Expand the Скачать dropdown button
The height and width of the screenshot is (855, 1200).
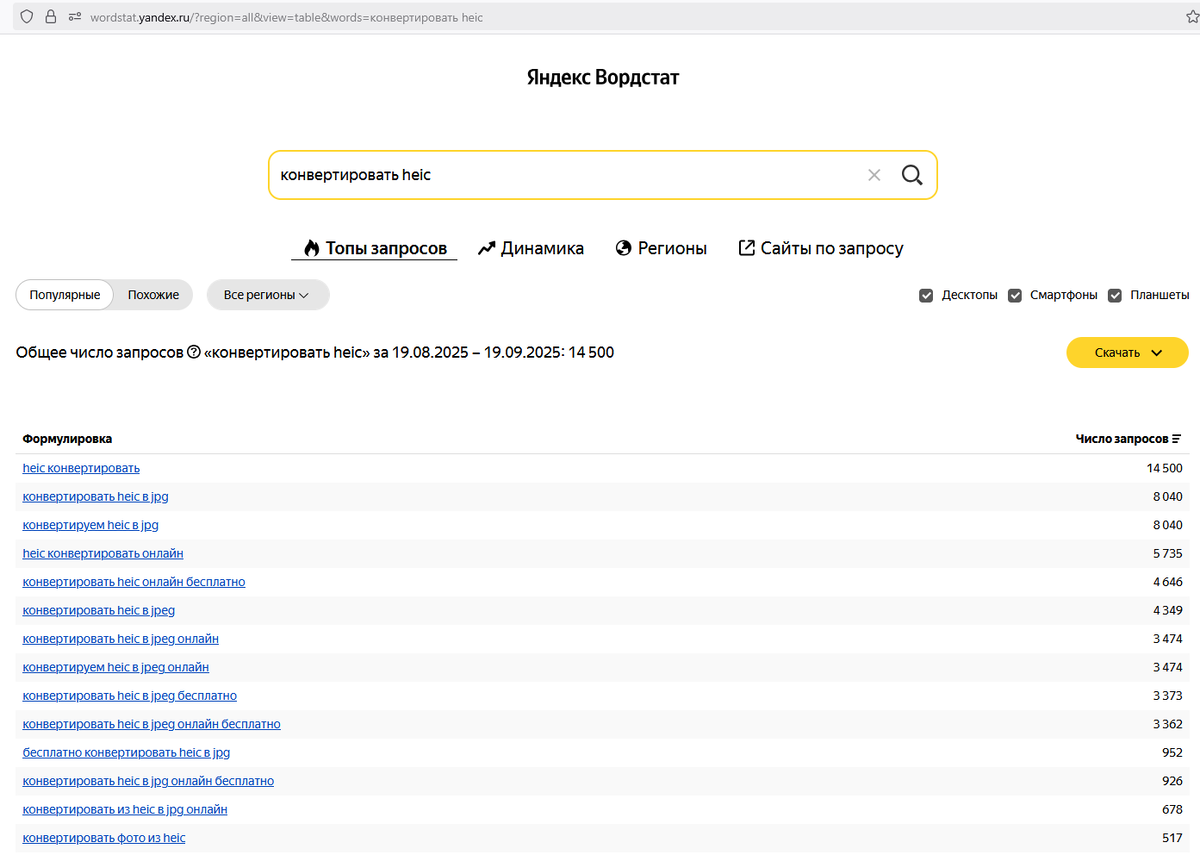1127,353
